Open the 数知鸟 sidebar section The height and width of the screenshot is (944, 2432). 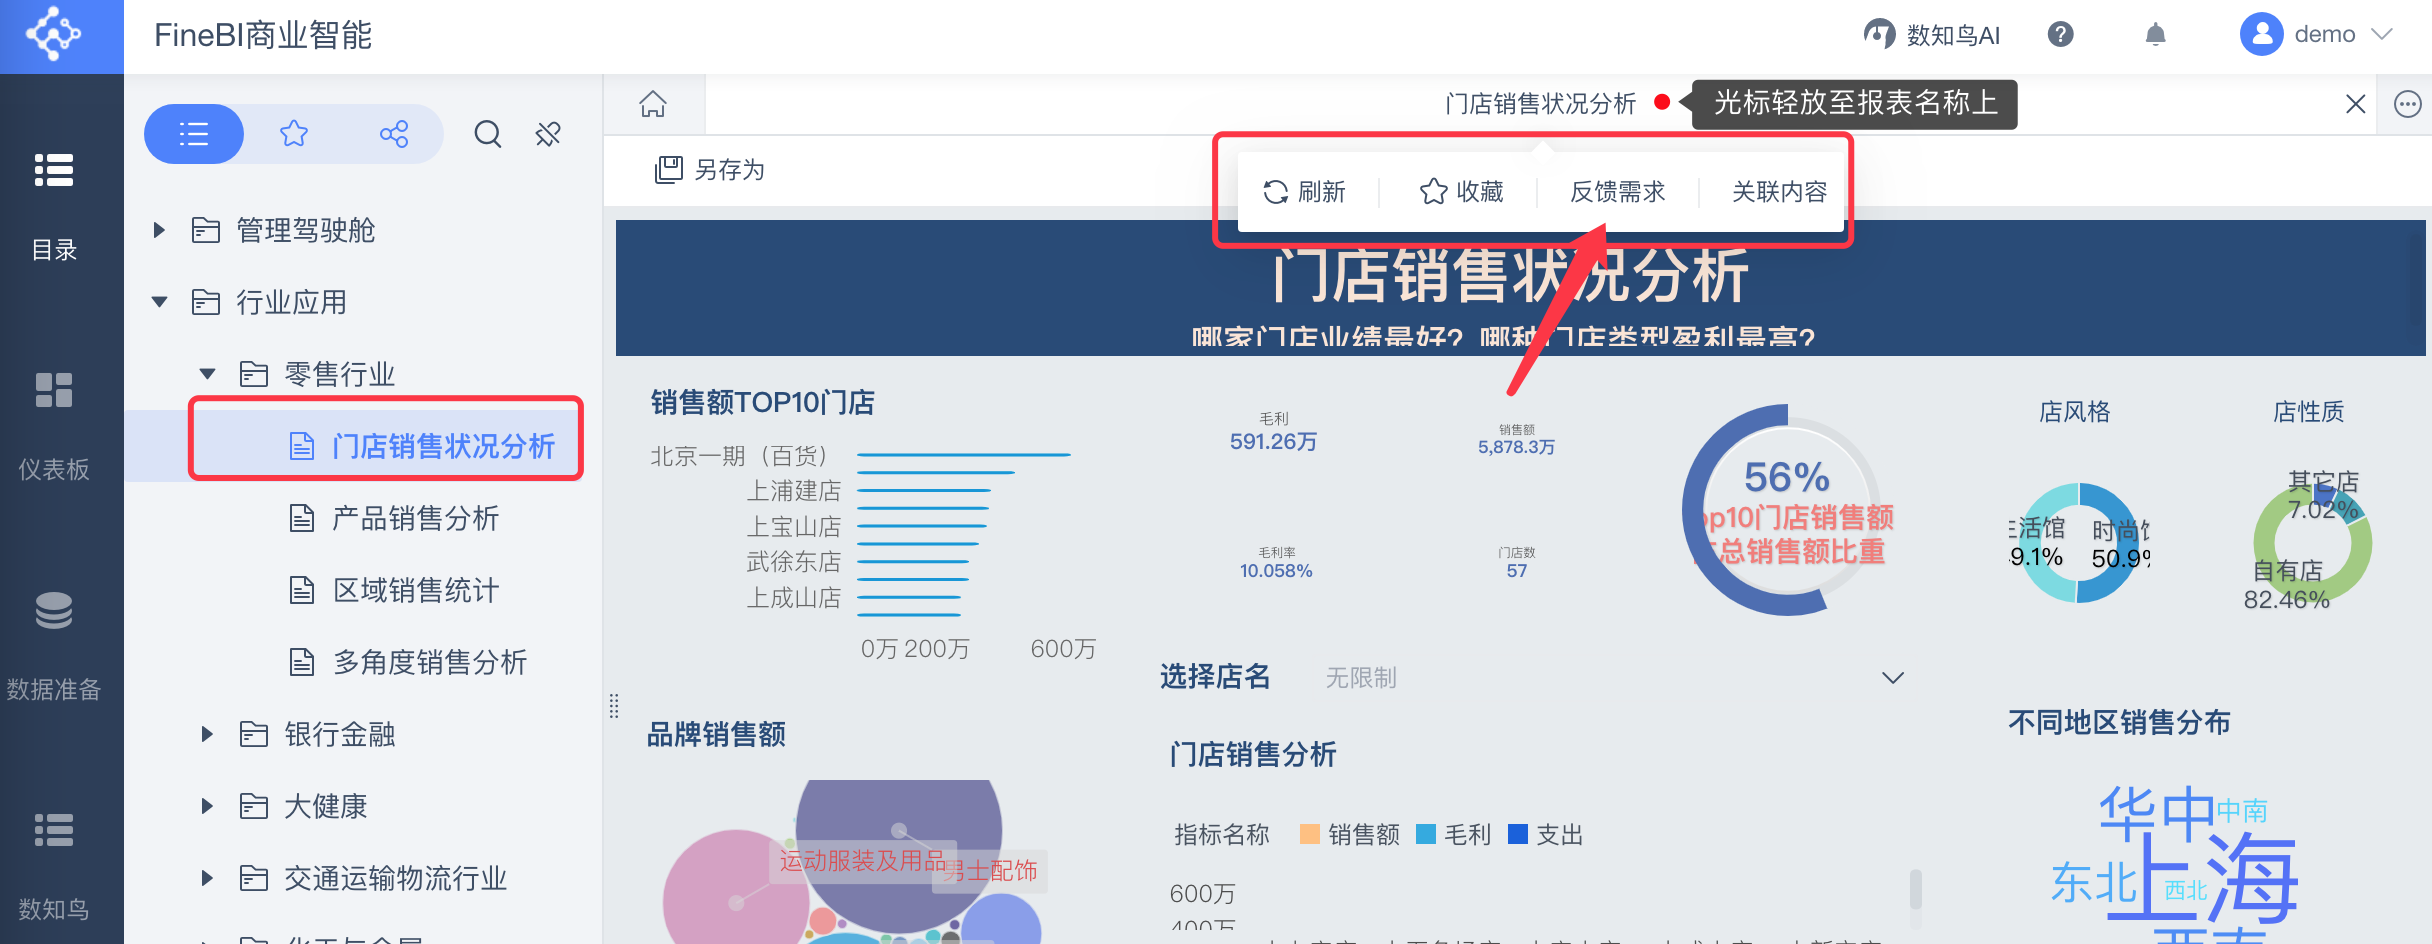pos(54,867)
